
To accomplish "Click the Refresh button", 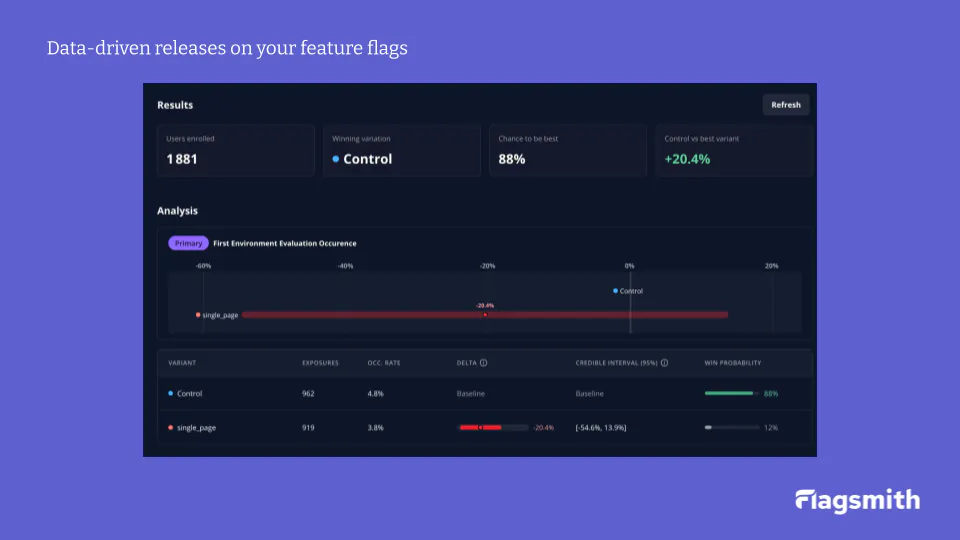I will pos(786,105).
